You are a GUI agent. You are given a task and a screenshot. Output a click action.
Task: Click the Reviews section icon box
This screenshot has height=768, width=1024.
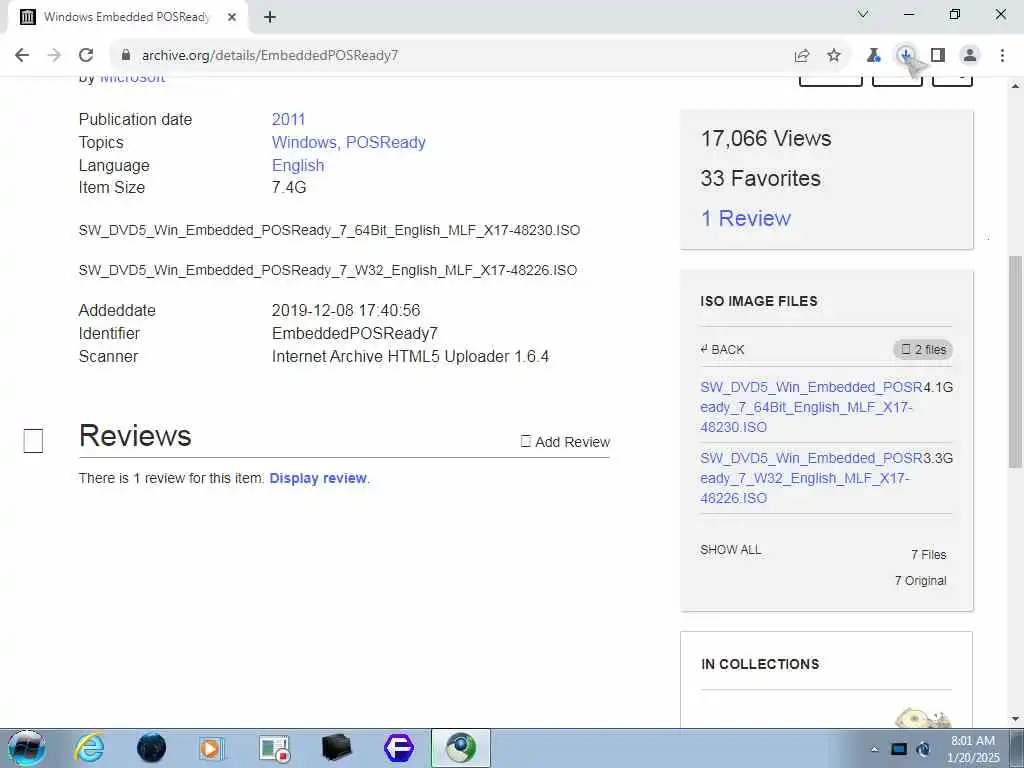(x=33, y=441)
